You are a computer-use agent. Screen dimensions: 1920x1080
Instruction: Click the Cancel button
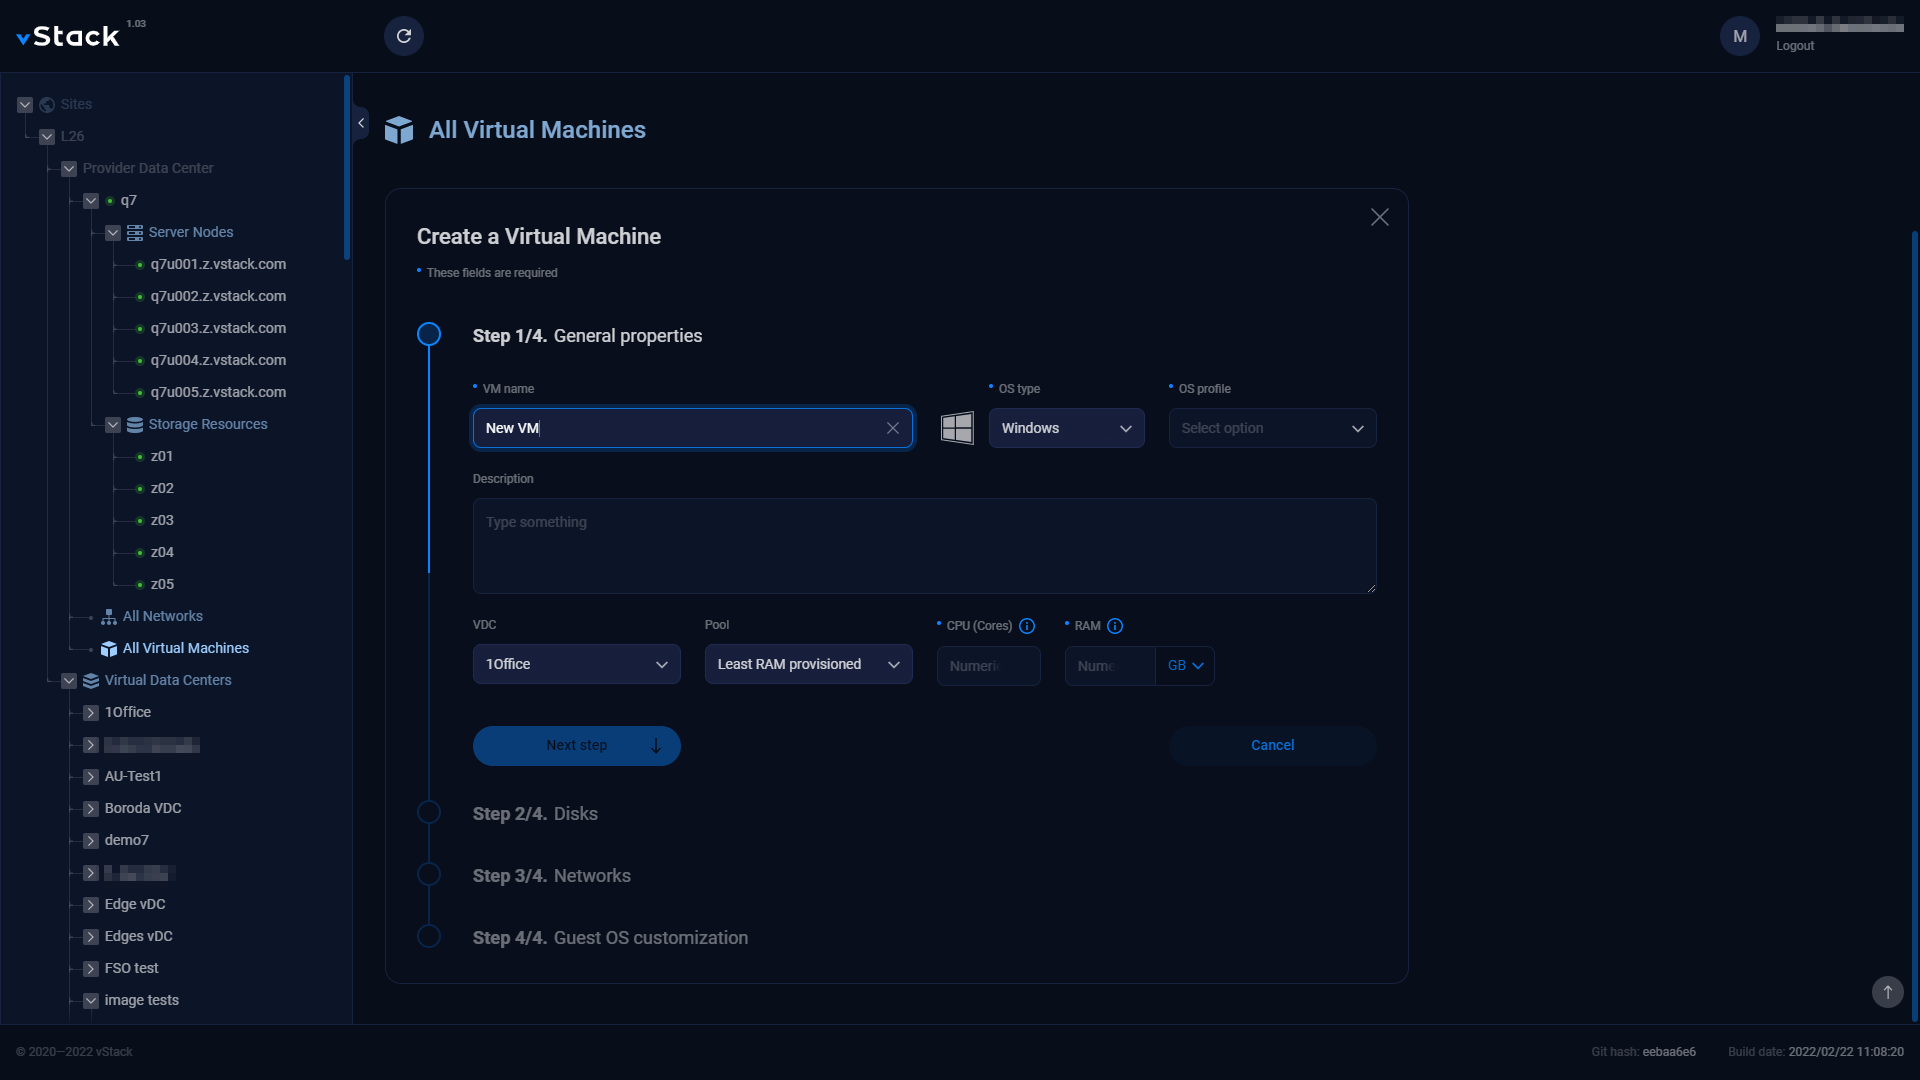coord(1272,746)
